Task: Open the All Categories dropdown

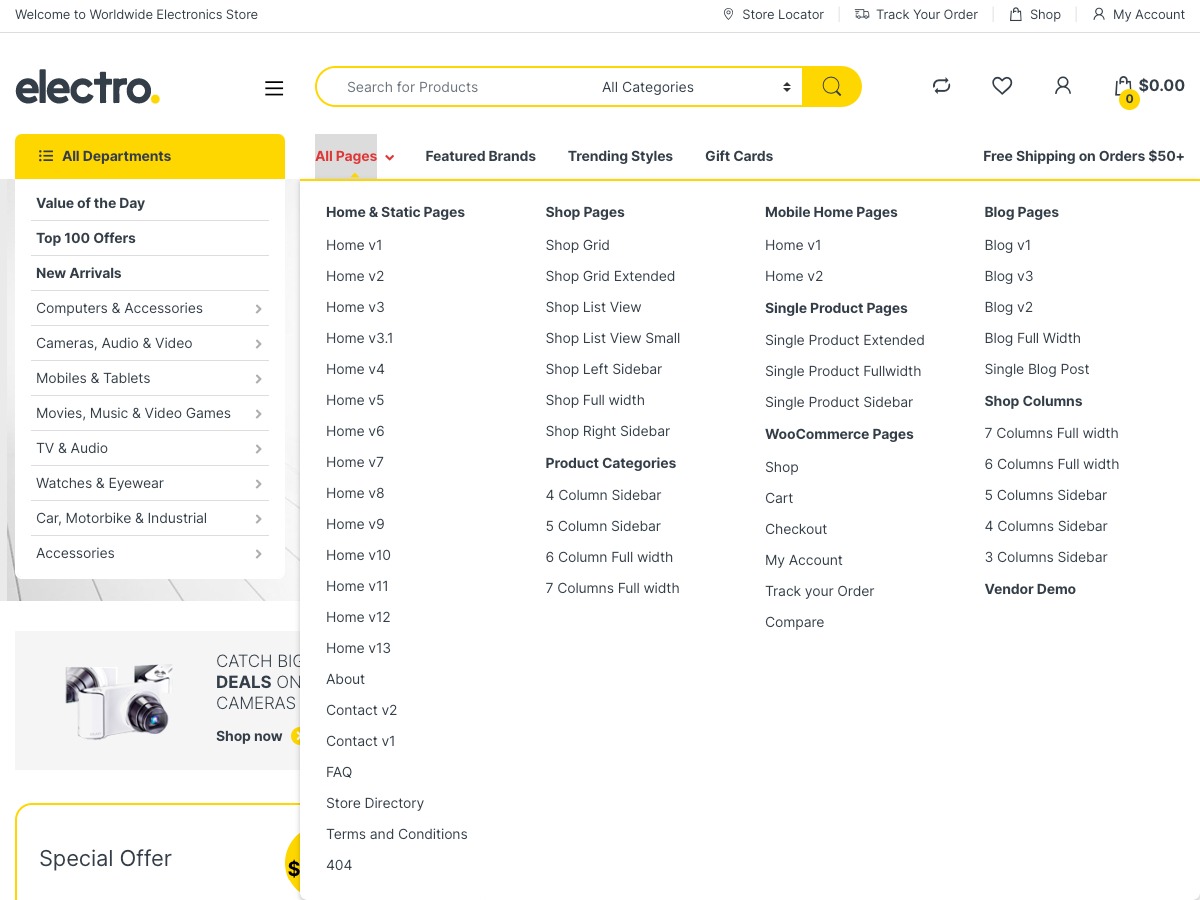Action: 695,87
